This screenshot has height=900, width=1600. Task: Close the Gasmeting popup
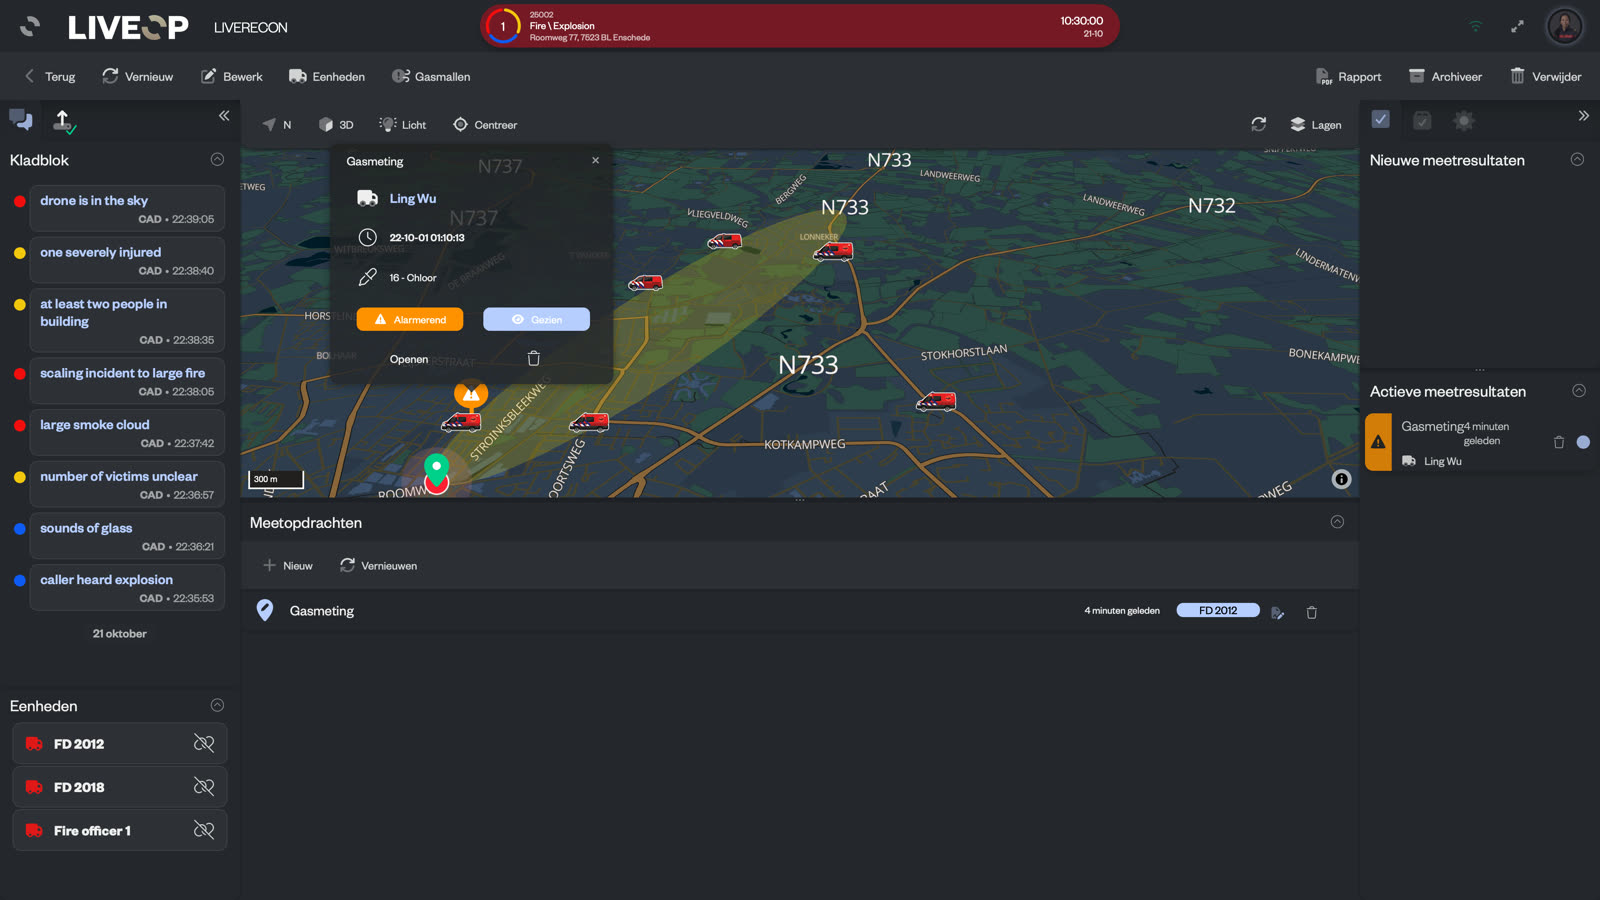(x=596, y=160)
